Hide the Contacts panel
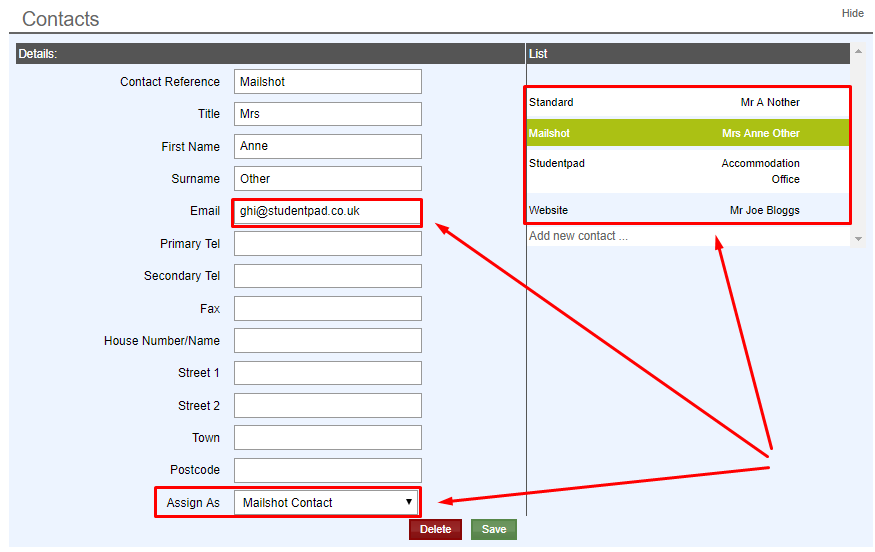 click(x=852, y=13)
